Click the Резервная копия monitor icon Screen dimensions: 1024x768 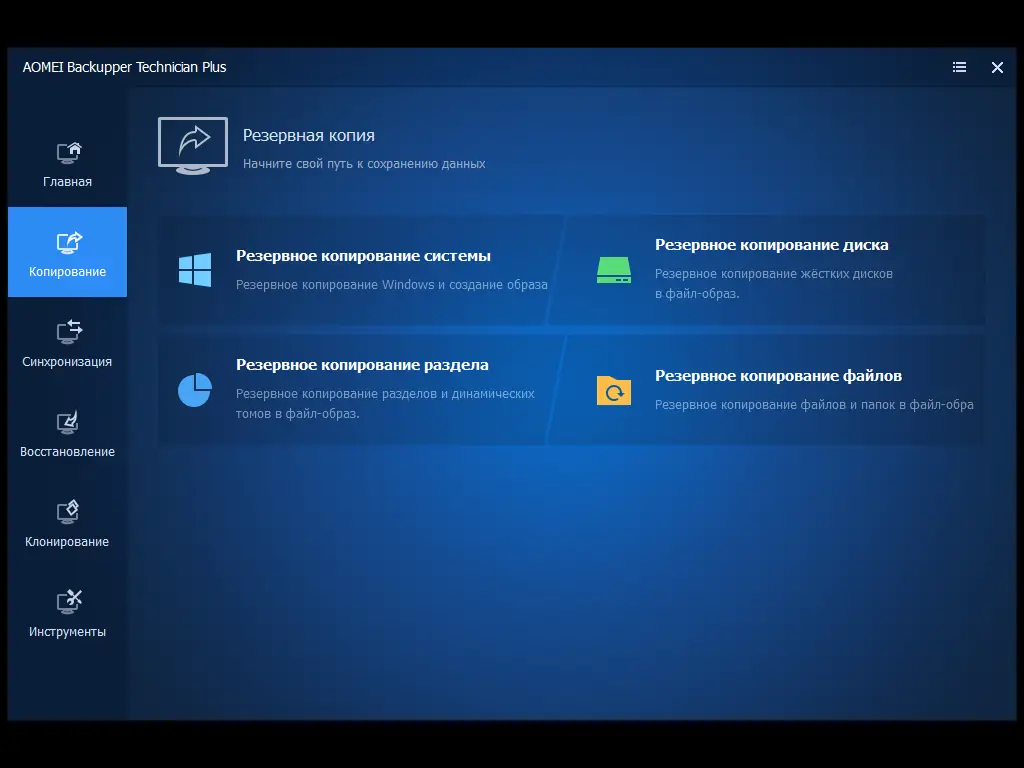point(192,144)
